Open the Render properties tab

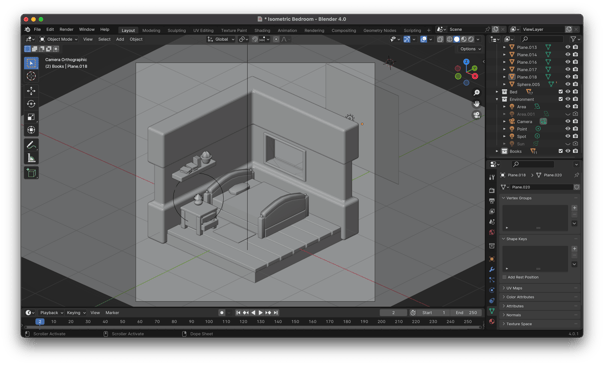[x=492, y=191]
